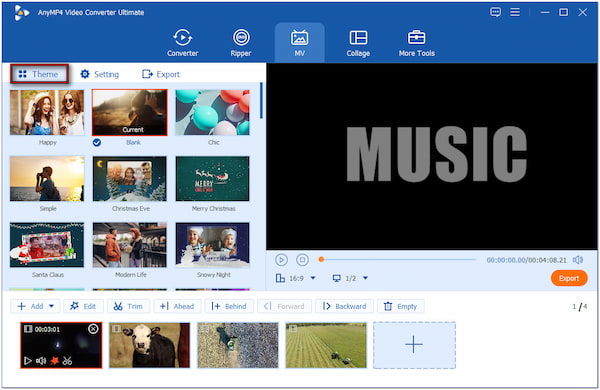
Task: Open the Setting sub-tab
Action: (x=100, y=74)
